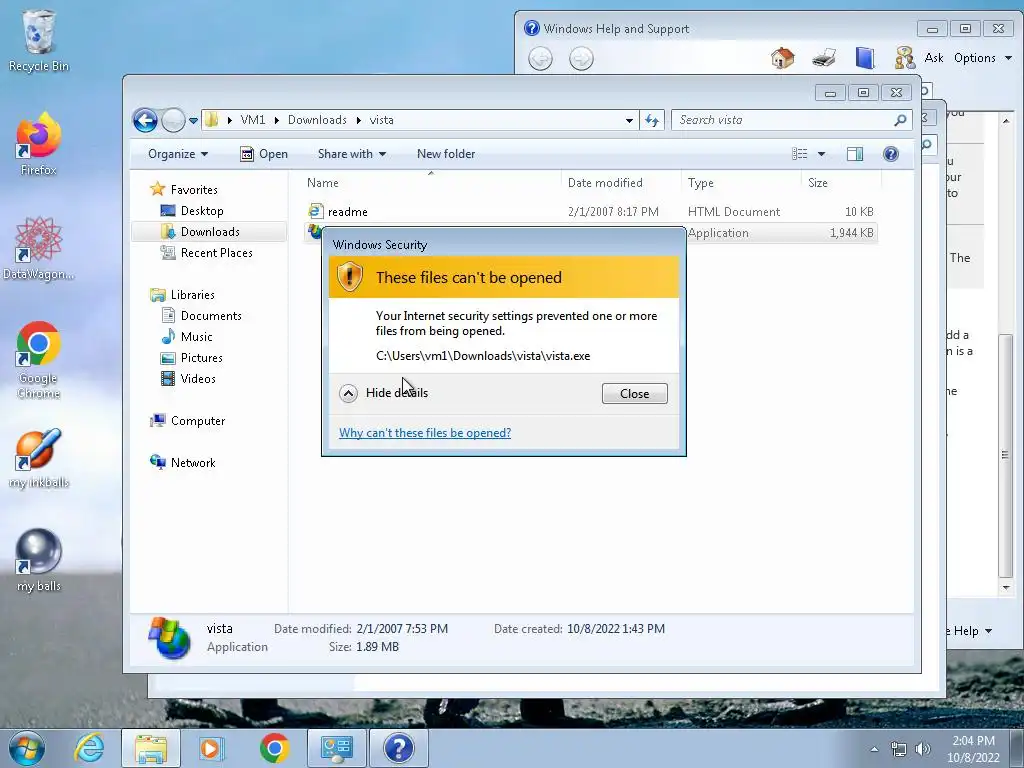Open Chrome from the taskbar

point(274,748)
